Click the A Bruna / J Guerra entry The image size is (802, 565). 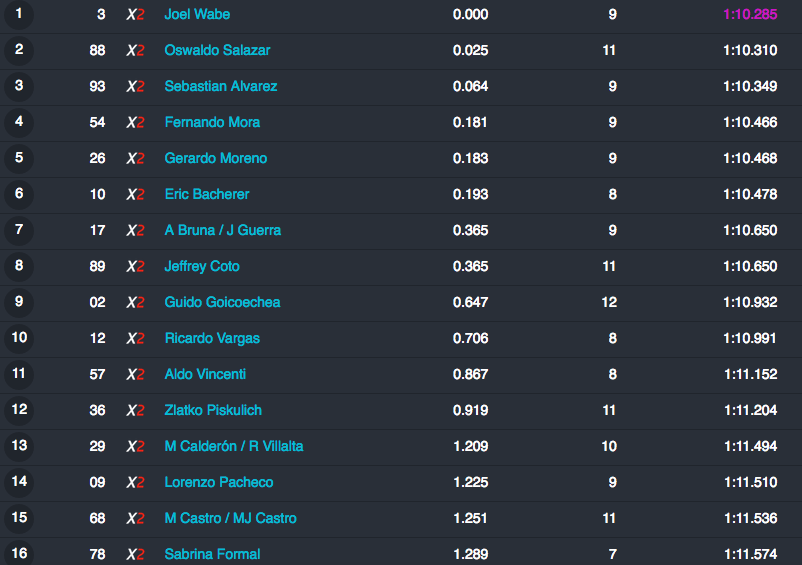pyautogui.click(x=222, y=230)
